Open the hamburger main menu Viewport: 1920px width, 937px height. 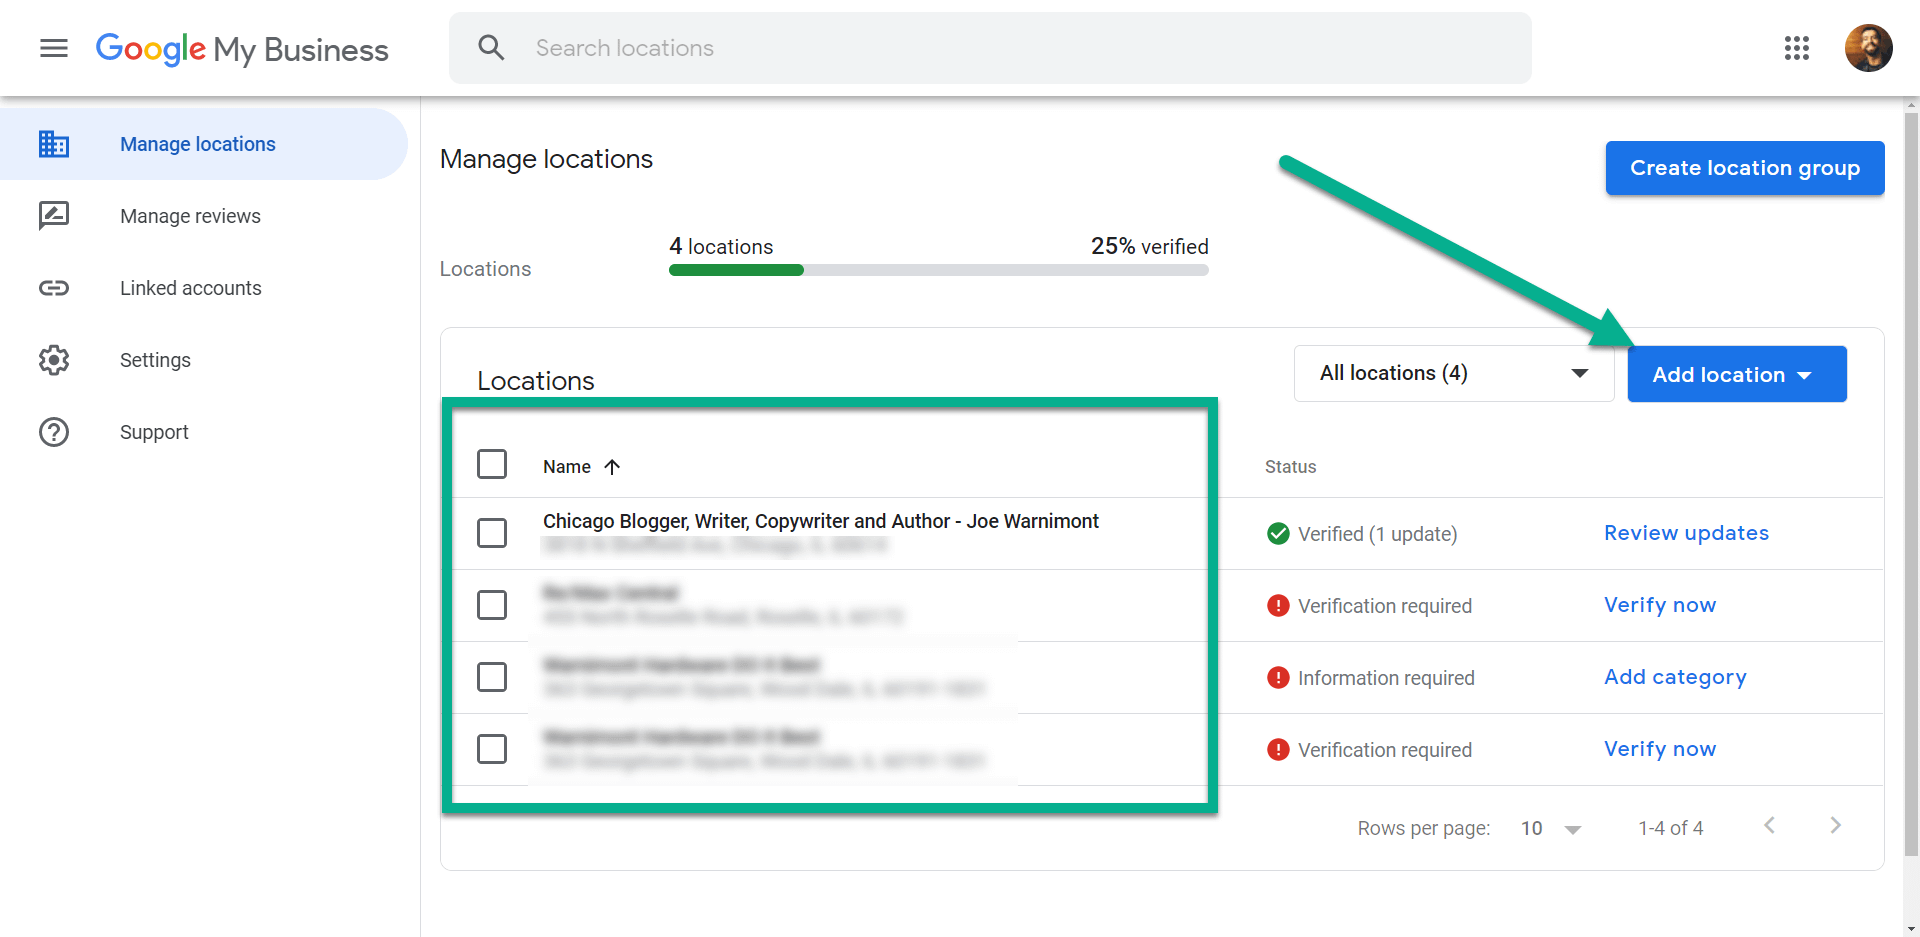(54, 48)
